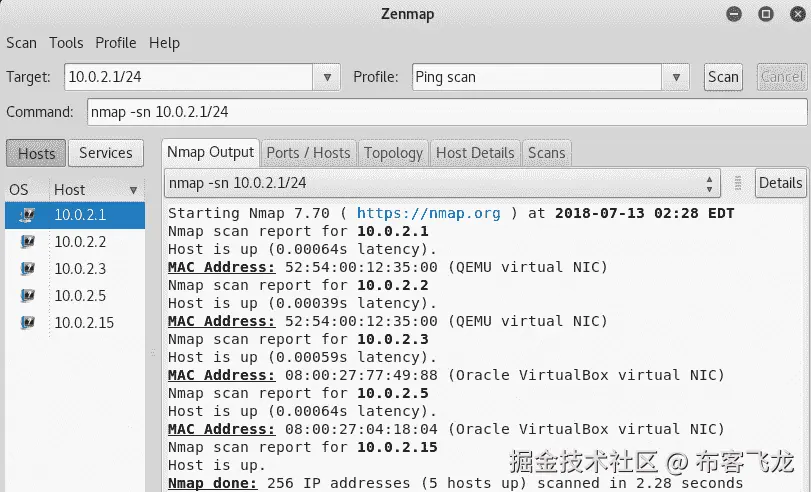Image resolution: width=811 pixels, height=492 pixels.
Task: Click 'Nmap scan report for 10.0.2.15' line
Action: click(303, 447)
